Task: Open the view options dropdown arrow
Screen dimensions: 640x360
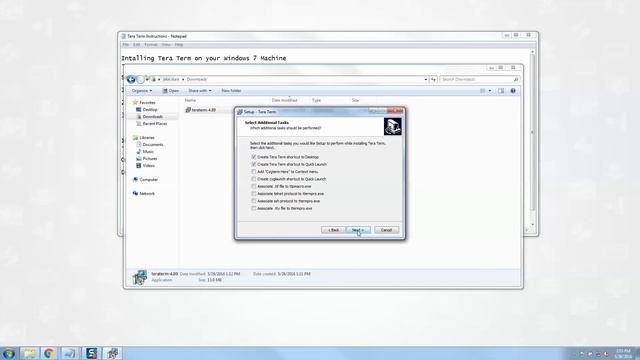Action: 490,91
